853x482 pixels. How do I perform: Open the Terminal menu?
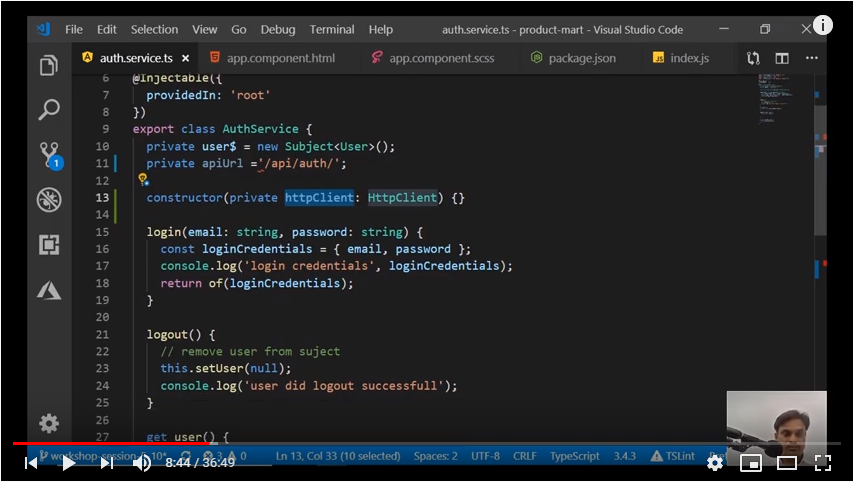(332, 29)
